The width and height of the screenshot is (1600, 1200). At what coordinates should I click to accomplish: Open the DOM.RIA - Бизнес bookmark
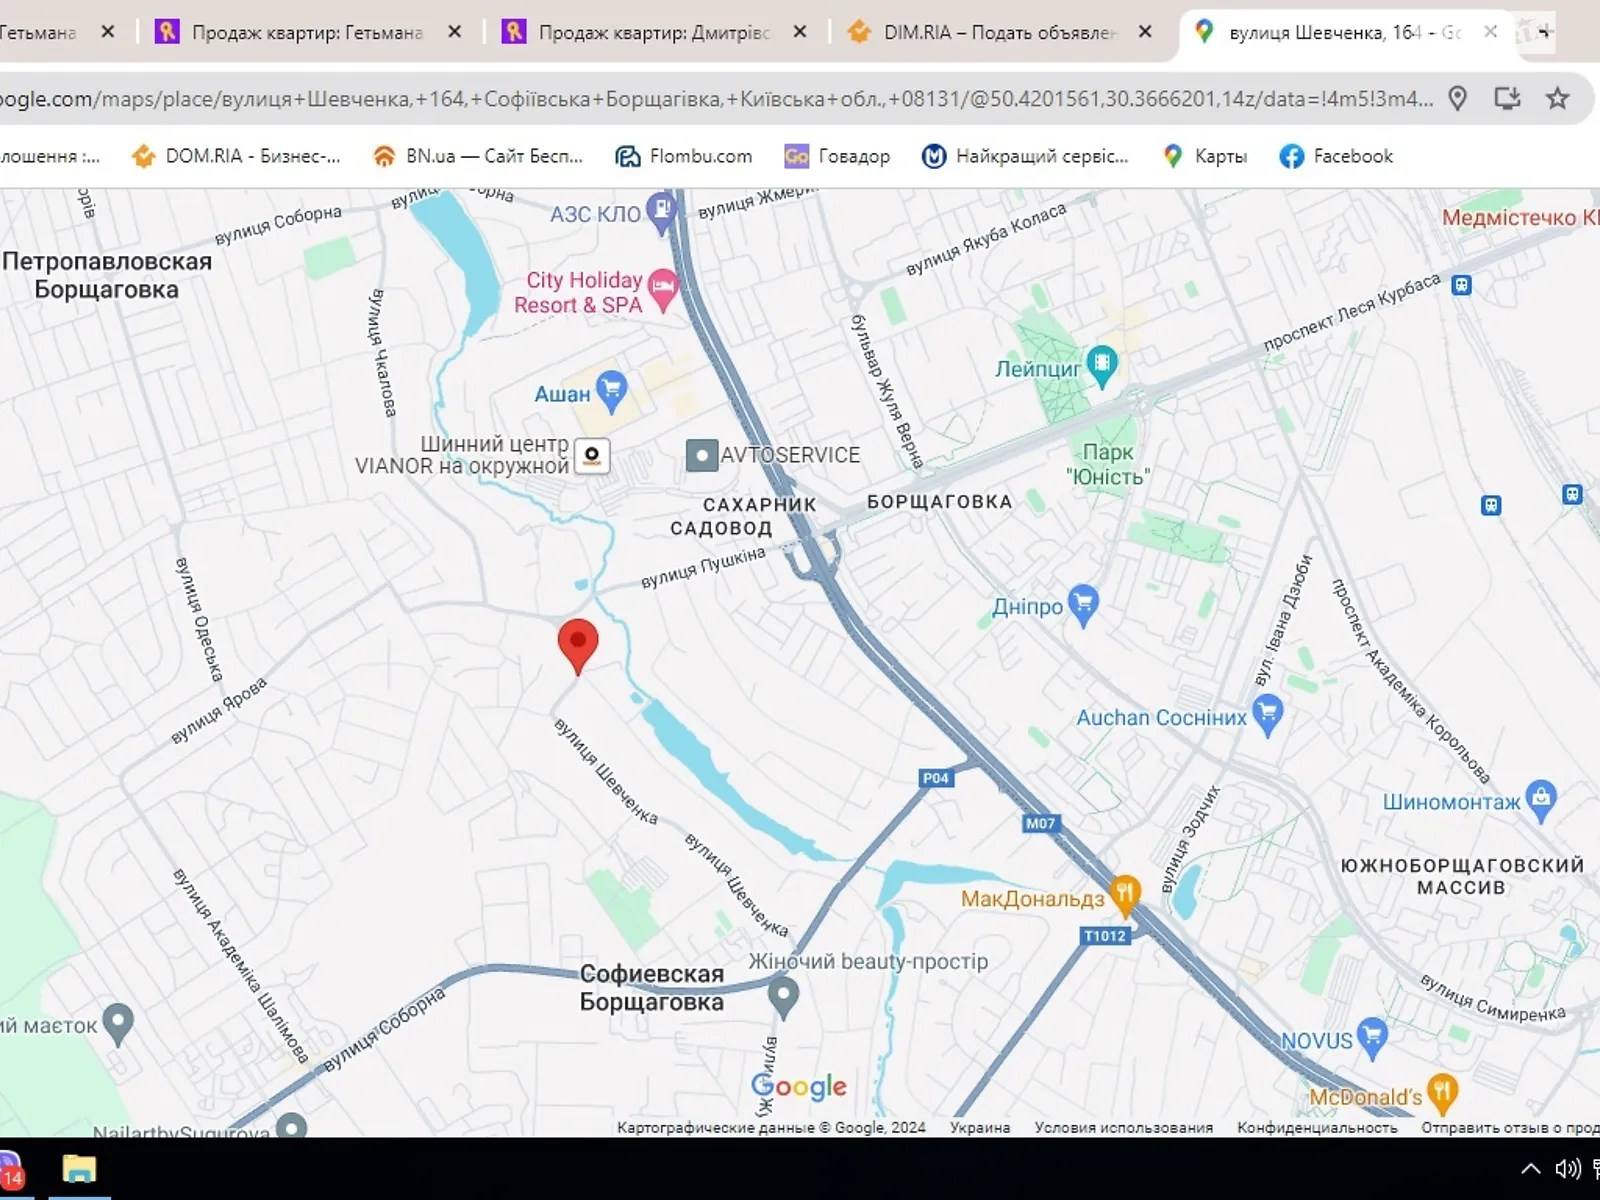(236, 156)
